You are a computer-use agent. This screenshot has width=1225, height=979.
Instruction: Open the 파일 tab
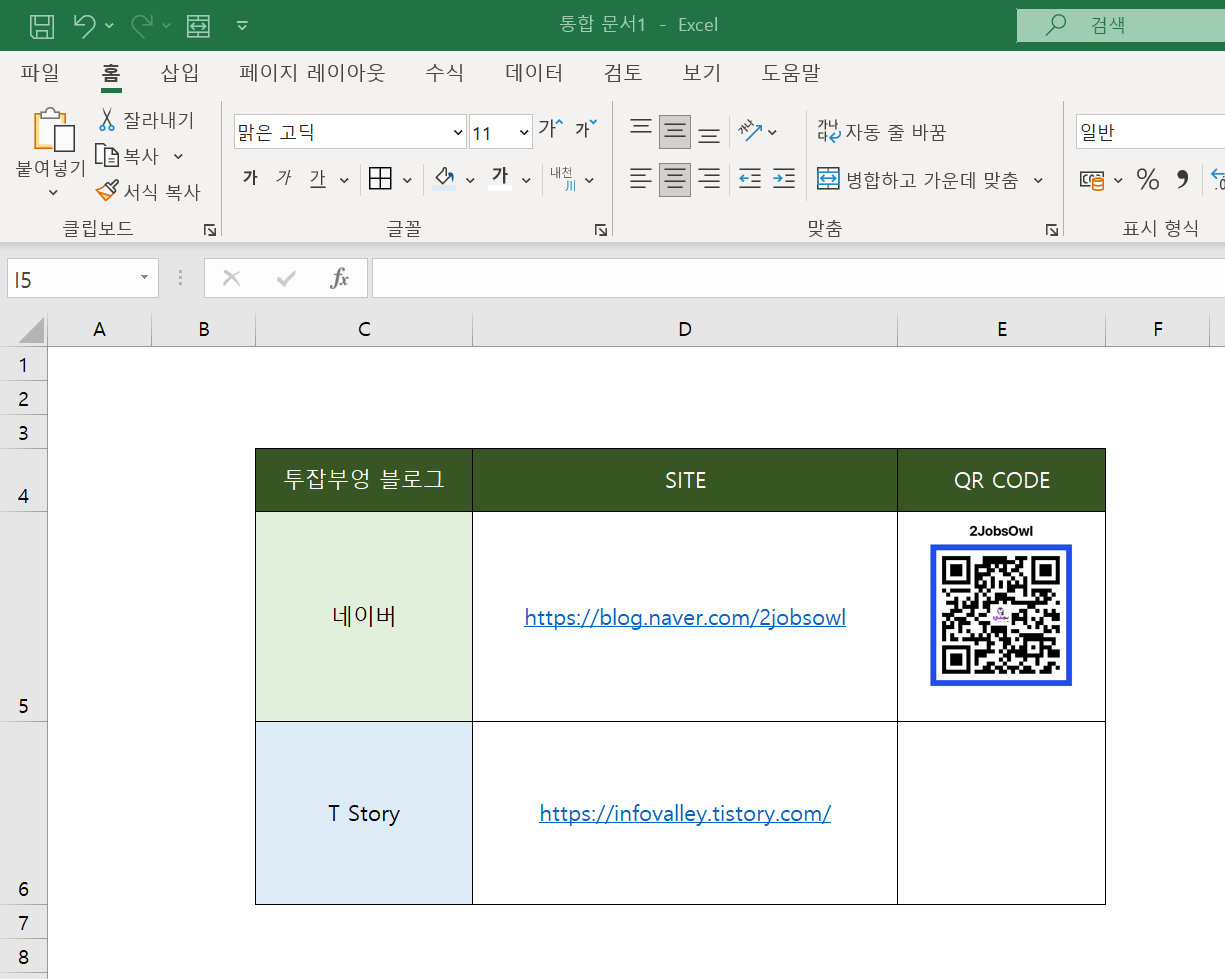pos(40,72)
